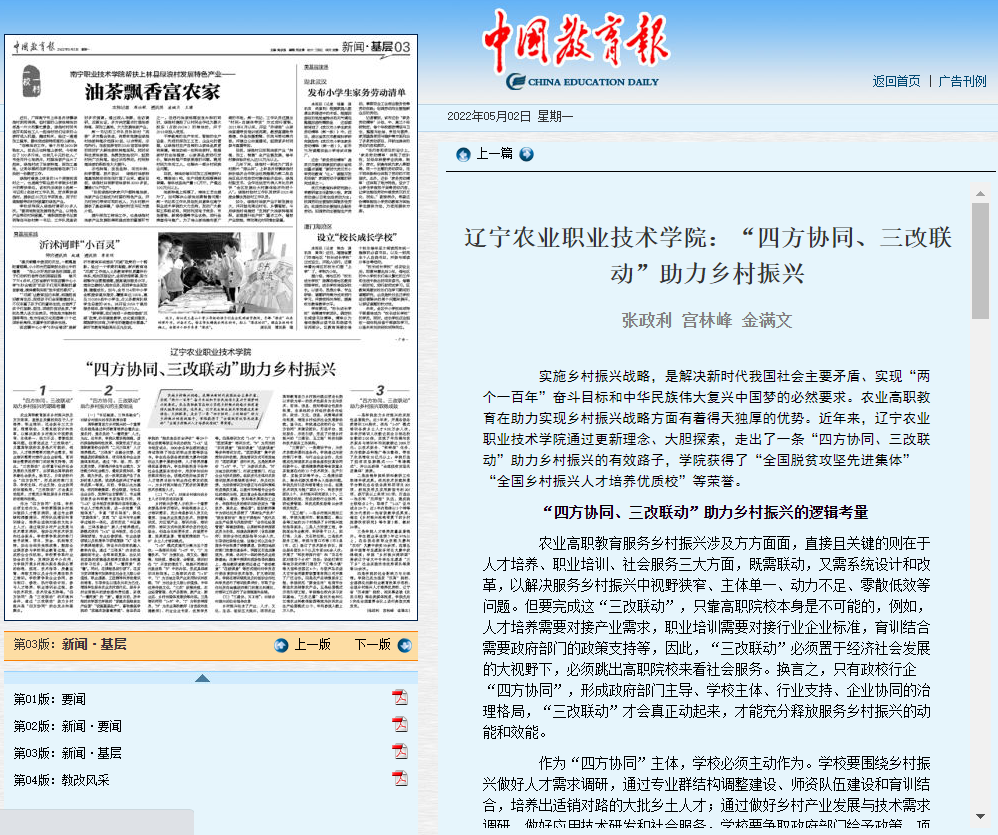Go to previous page with 上一版
The height and width of the screenshot is (835, 998).
click(x=313, y=645)
